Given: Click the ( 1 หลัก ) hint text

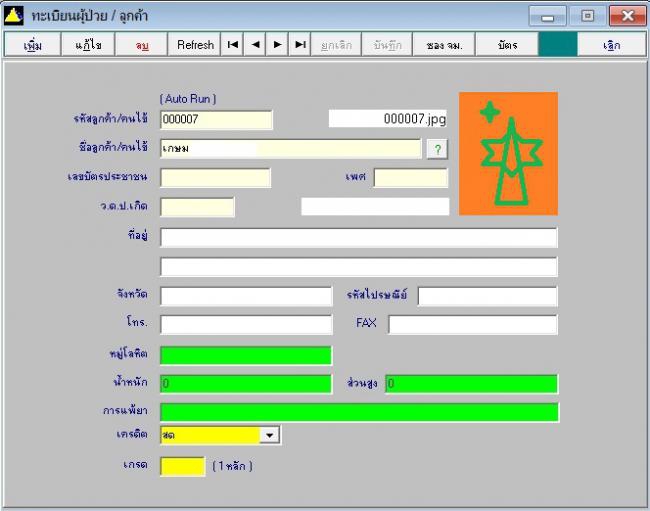Looking at the screenshot, I should click(x=233, y=466).
